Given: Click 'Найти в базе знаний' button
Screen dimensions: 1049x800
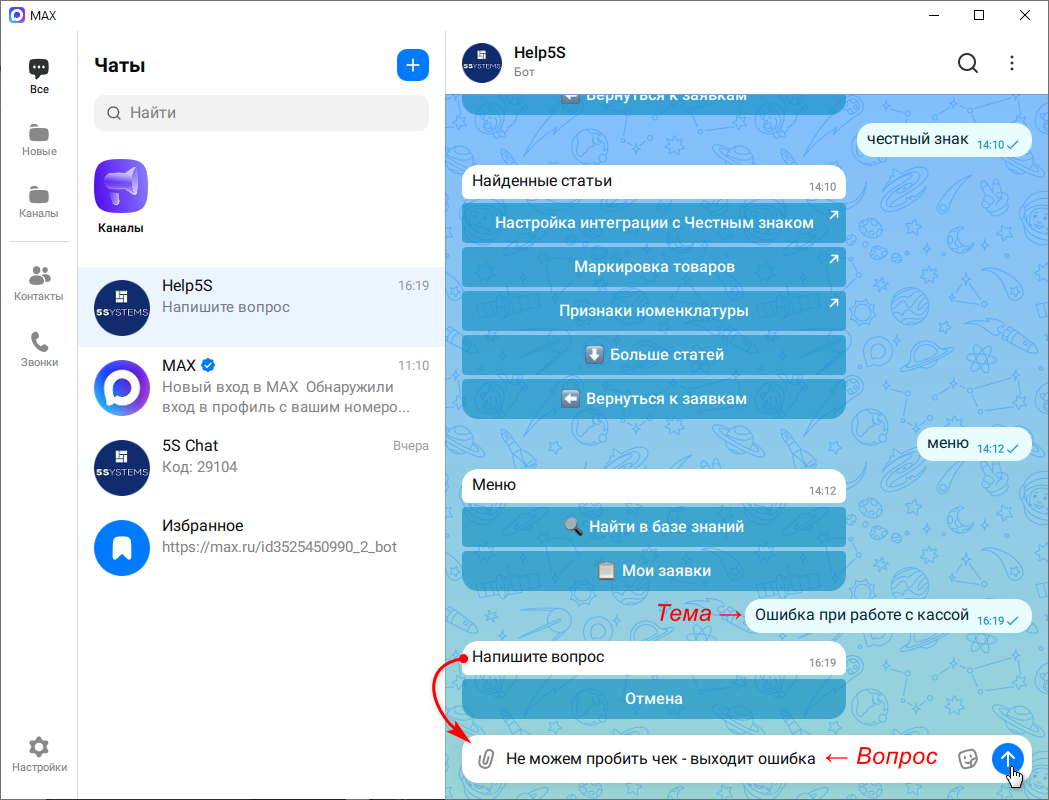Looking at the screenshot, I should tap(654, 526).
